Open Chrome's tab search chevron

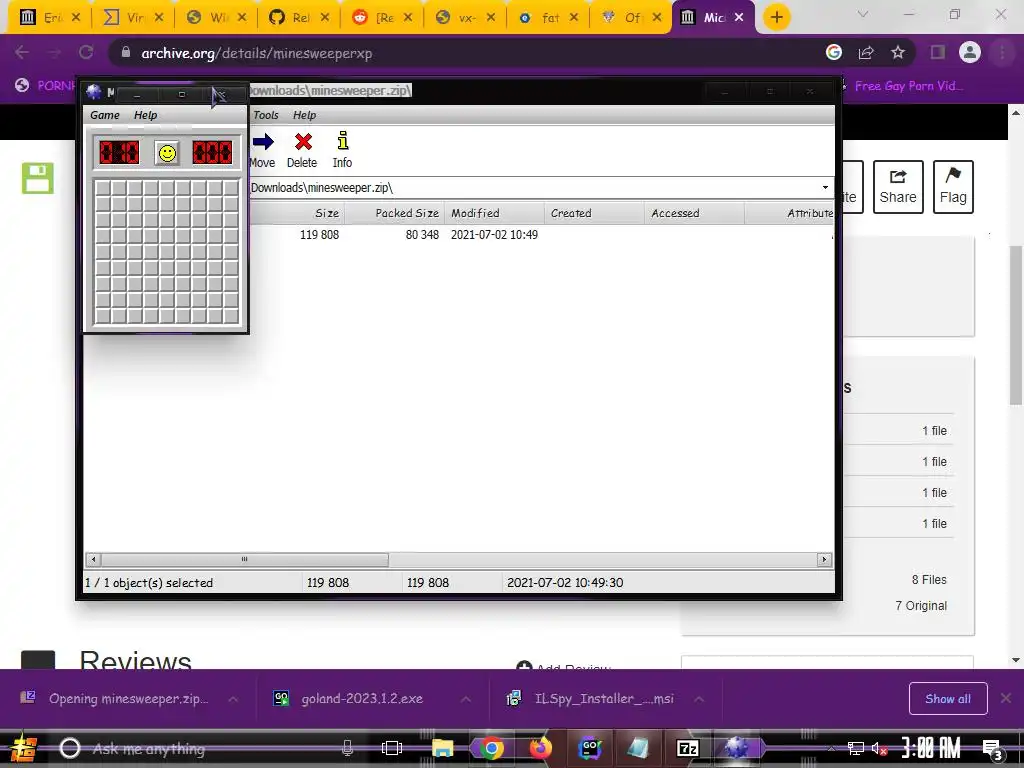click(x=863, y=14)
